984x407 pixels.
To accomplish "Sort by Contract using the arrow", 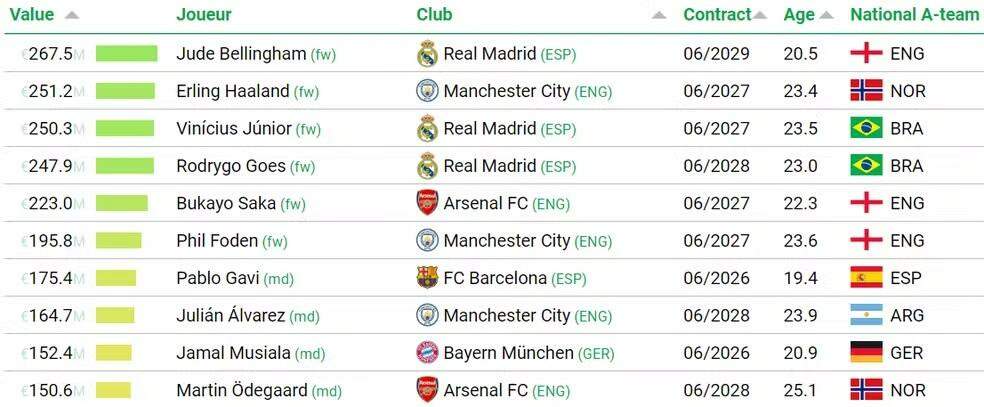I will point(760,16).
